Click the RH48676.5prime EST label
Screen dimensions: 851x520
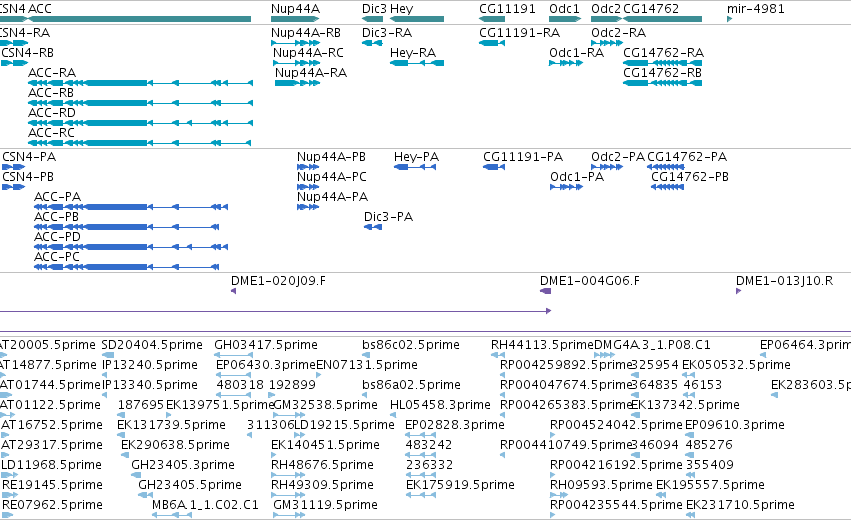coord(322,465)
